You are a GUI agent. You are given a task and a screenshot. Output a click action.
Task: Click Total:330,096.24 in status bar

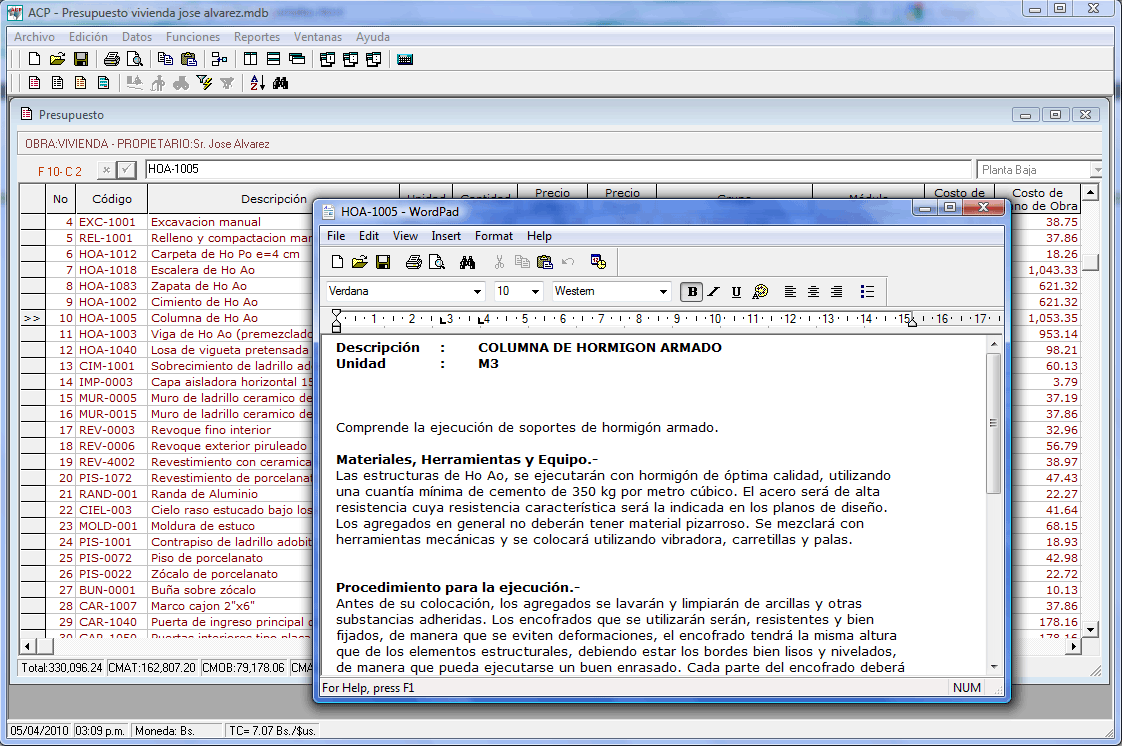pyautogui.click(x=62, y=668)
